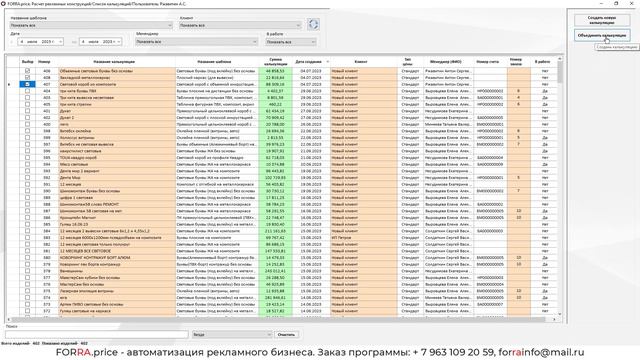The image size is (640, 360).
Task: Click the В работе column header
Action: [542, 62]
